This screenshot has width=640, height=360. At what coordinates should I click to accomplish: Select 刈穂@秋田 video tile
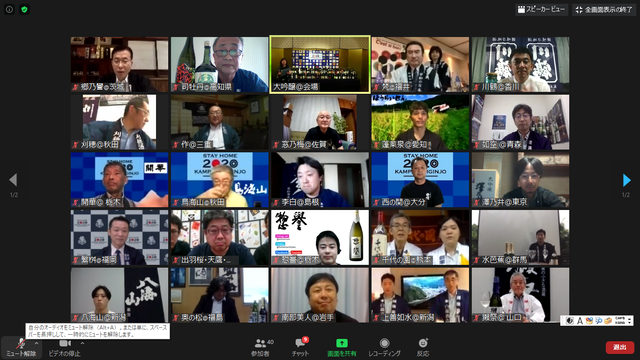click(x=120, y=122)
